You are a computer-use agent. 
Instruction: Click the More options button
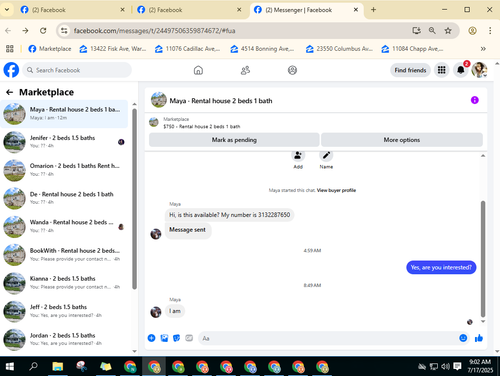pyautogui.click(x=402, y=140)
